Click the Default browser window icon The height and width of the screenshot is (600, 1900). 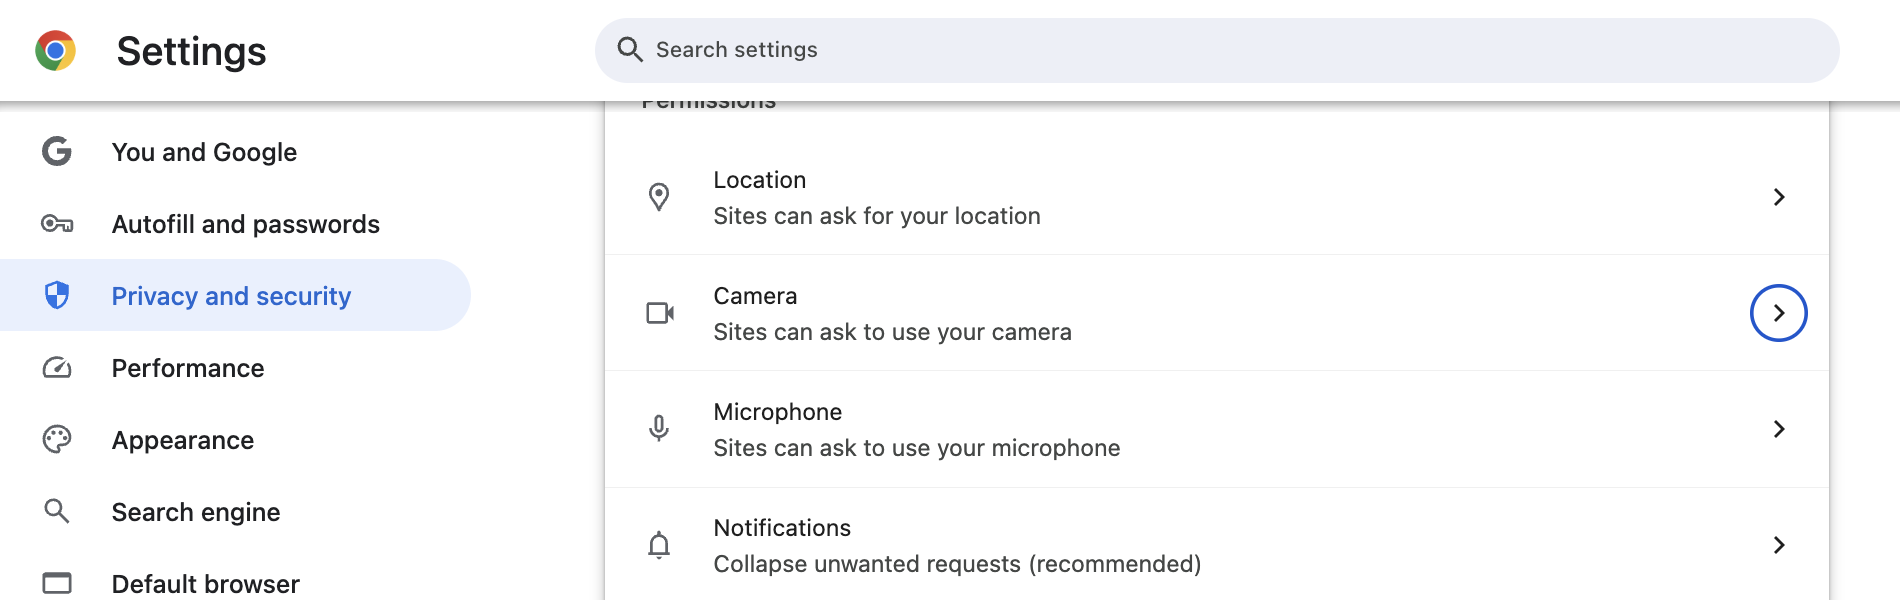coord(57,583)
